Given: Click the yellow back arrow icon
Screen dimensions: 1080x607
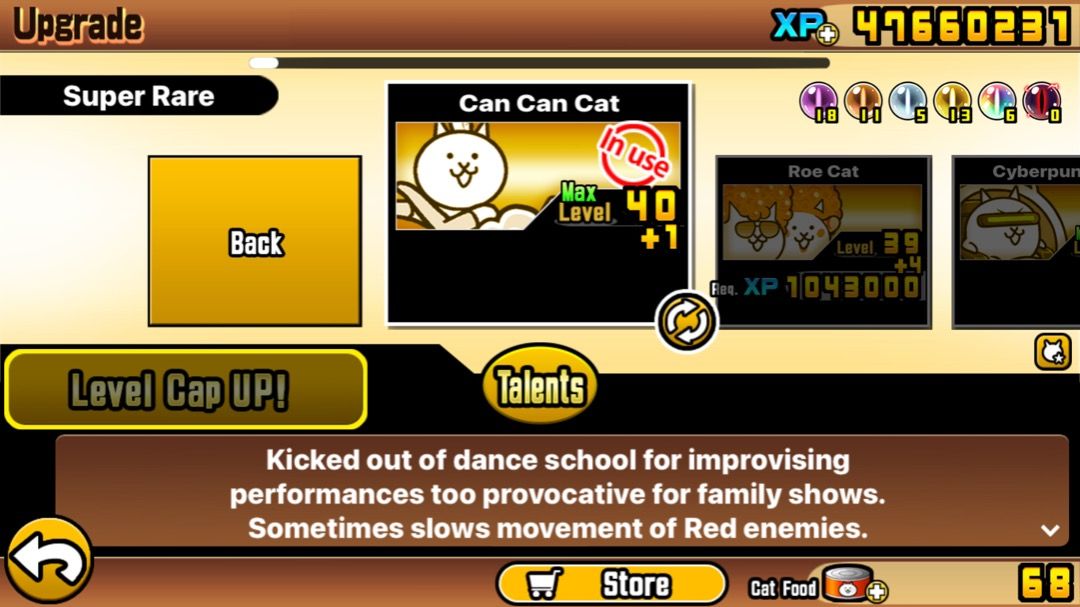Looking at the screenshot, I should (49, 561).
